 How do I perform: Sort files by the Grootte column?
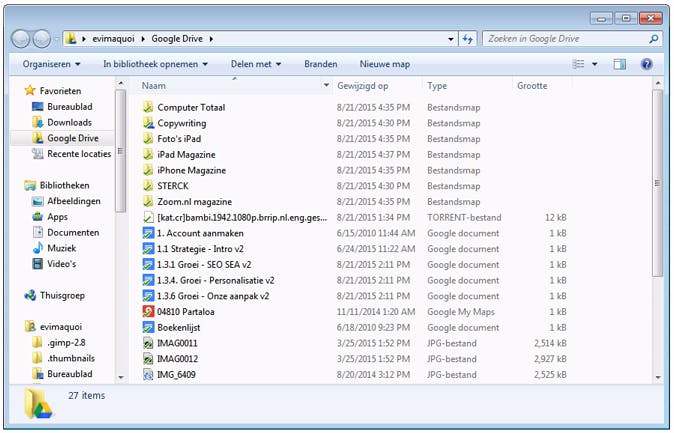click(x=532, y=86)
